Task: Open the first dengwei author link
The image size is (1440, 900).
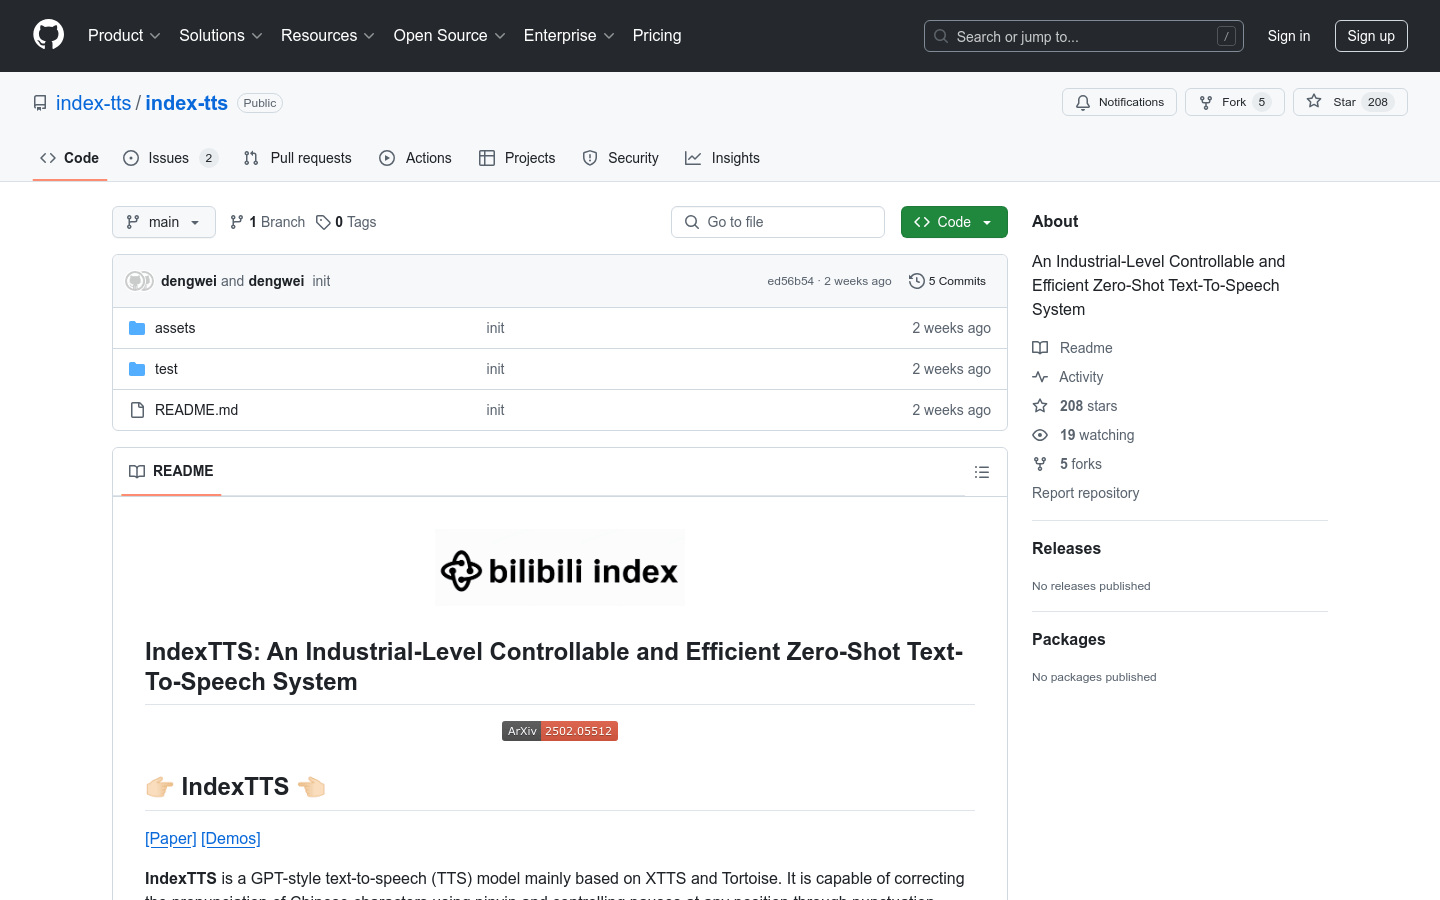Action: [x=189, y=281]
